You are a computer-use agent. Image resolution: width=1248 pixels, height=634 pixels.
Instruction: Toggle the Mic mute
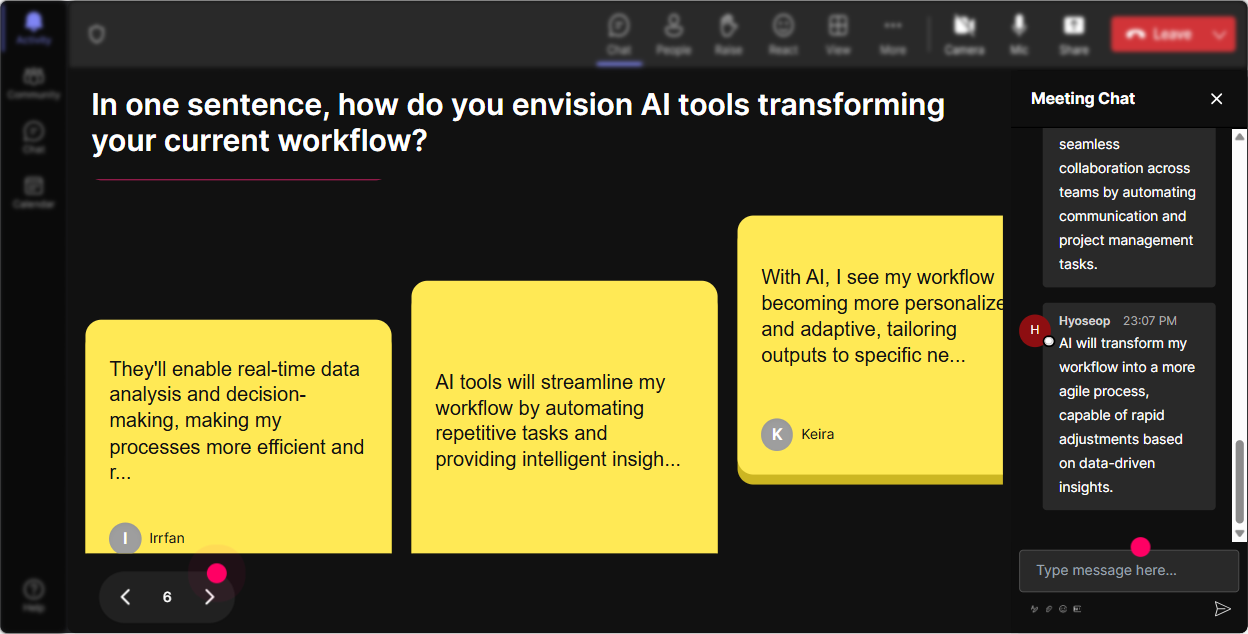(x=1019, y=34)
